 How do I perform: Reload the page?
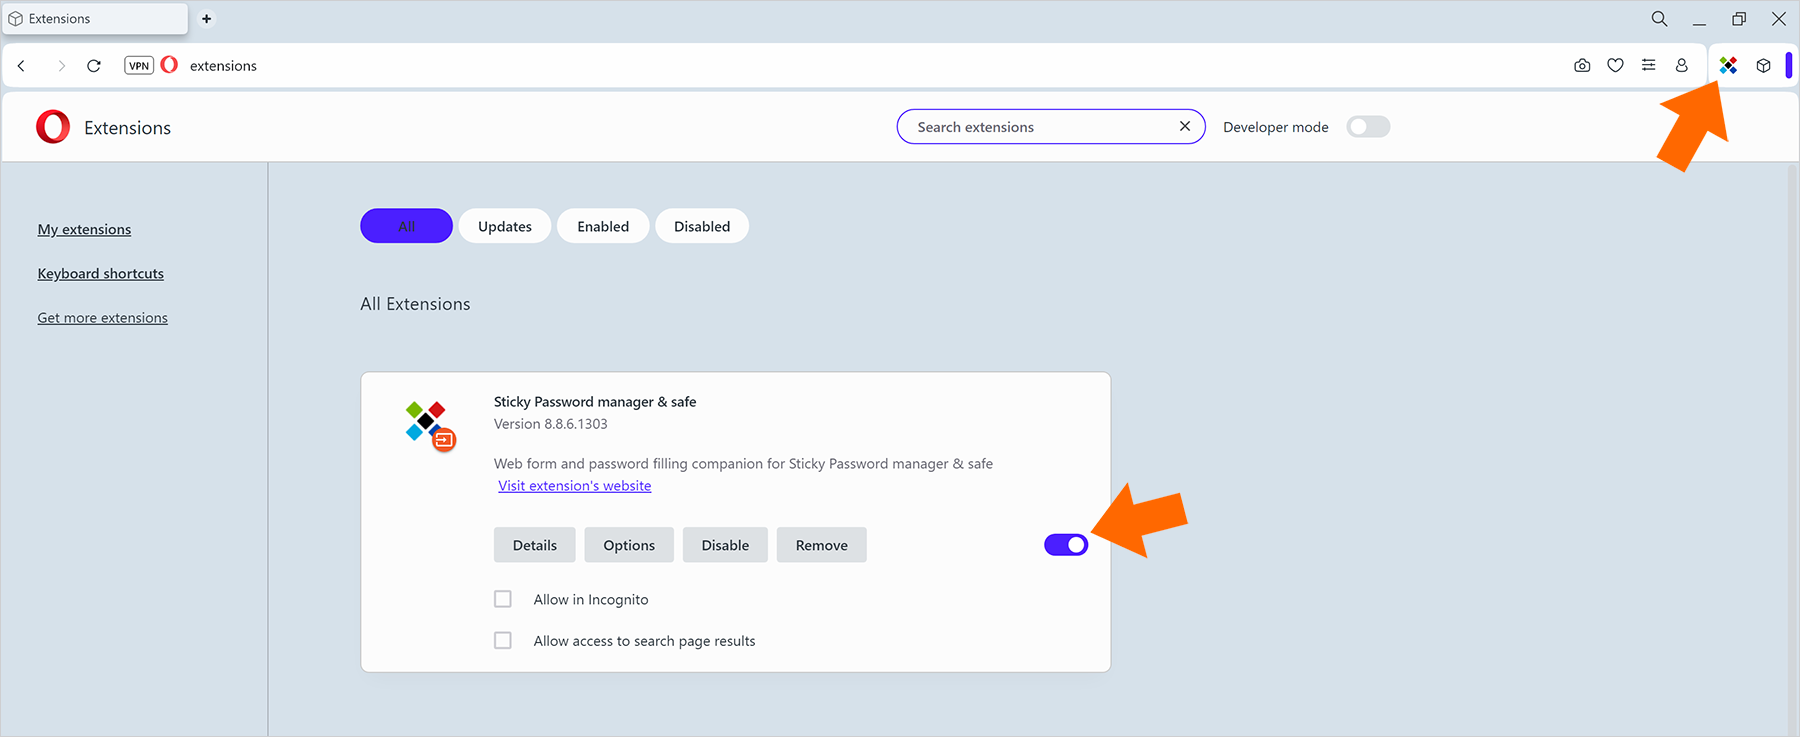(x=94, y=66)
